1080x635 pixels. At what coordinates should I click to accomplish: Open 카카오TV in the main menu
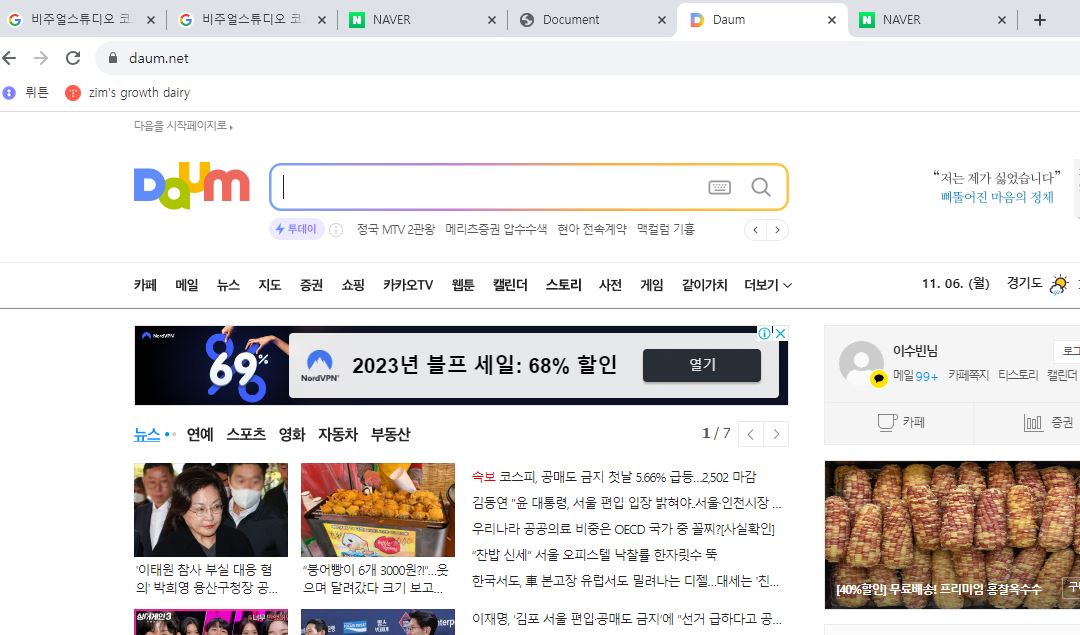click(408, 284)
